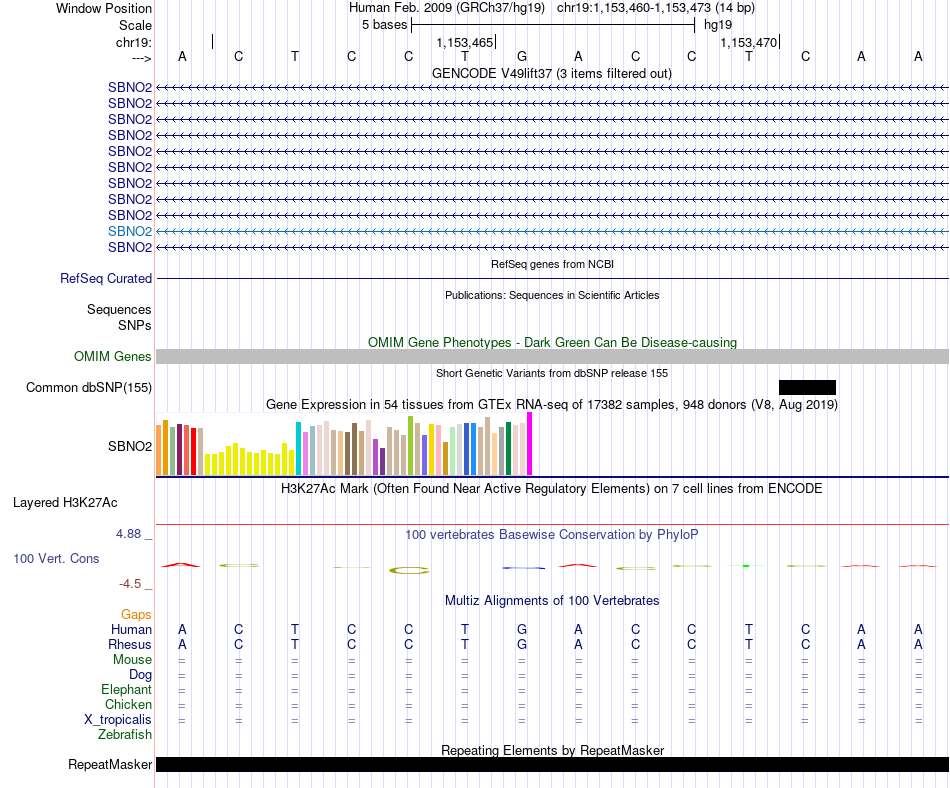The width and height of the screenshot is (950, 788).
Task: Click the X_tropicalis species label
Action: tap(118, 720)
